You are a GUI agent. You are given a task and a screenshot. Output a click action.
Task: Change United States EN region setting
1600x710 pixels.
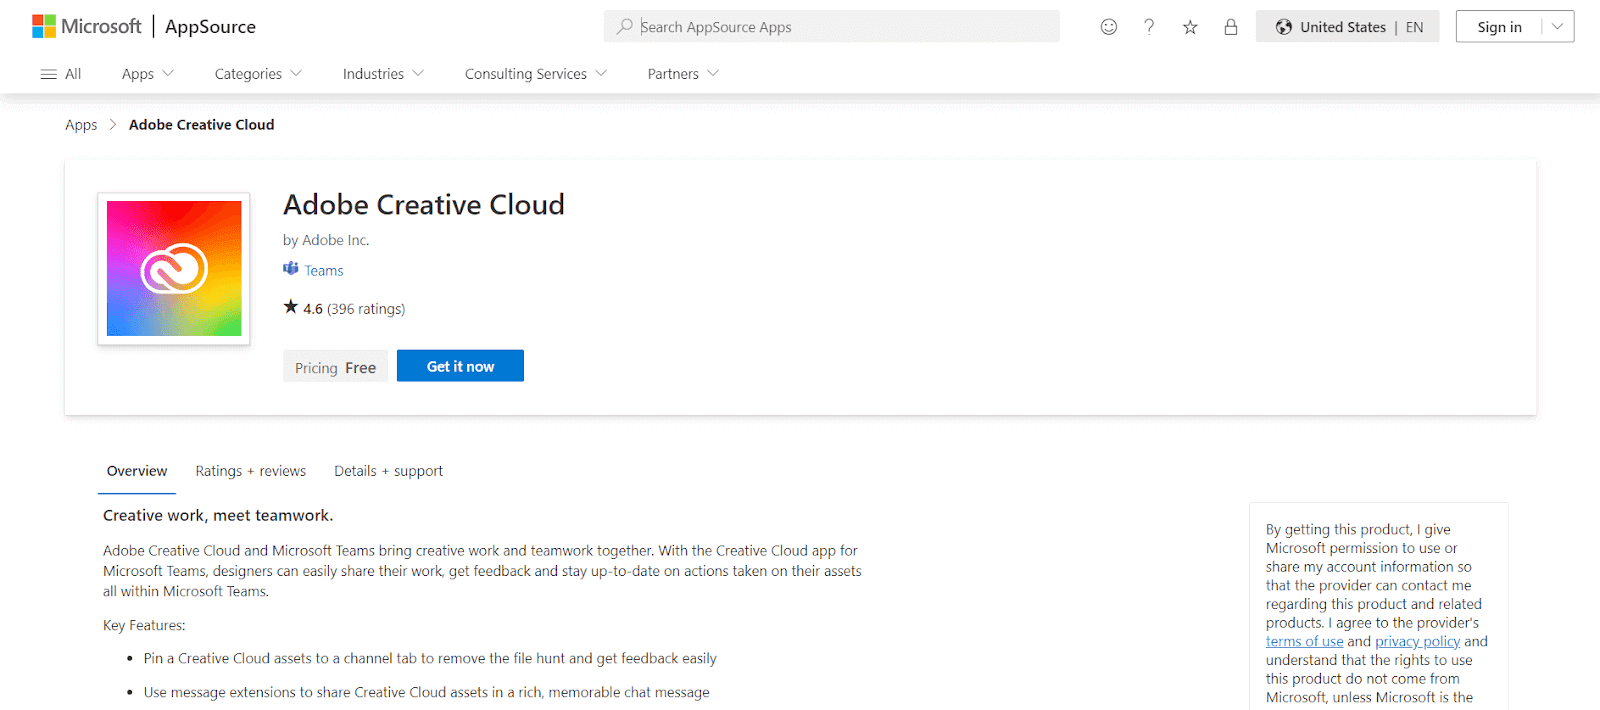(1347, 27)
